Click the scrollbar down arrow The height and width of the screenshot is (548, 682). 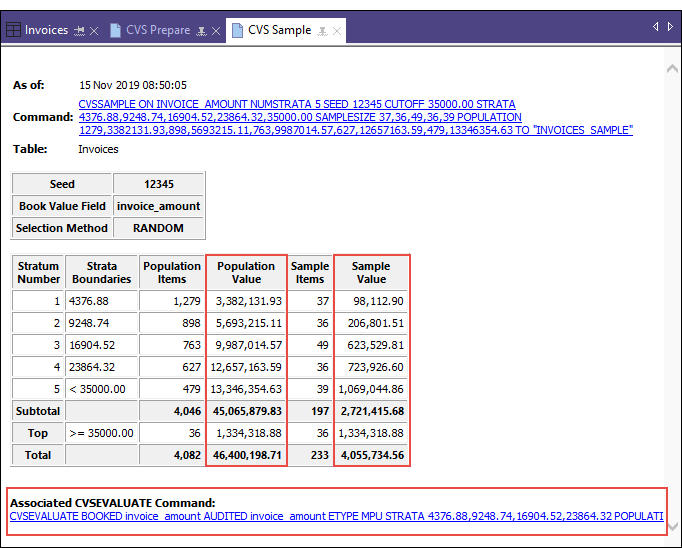(672, 525)
